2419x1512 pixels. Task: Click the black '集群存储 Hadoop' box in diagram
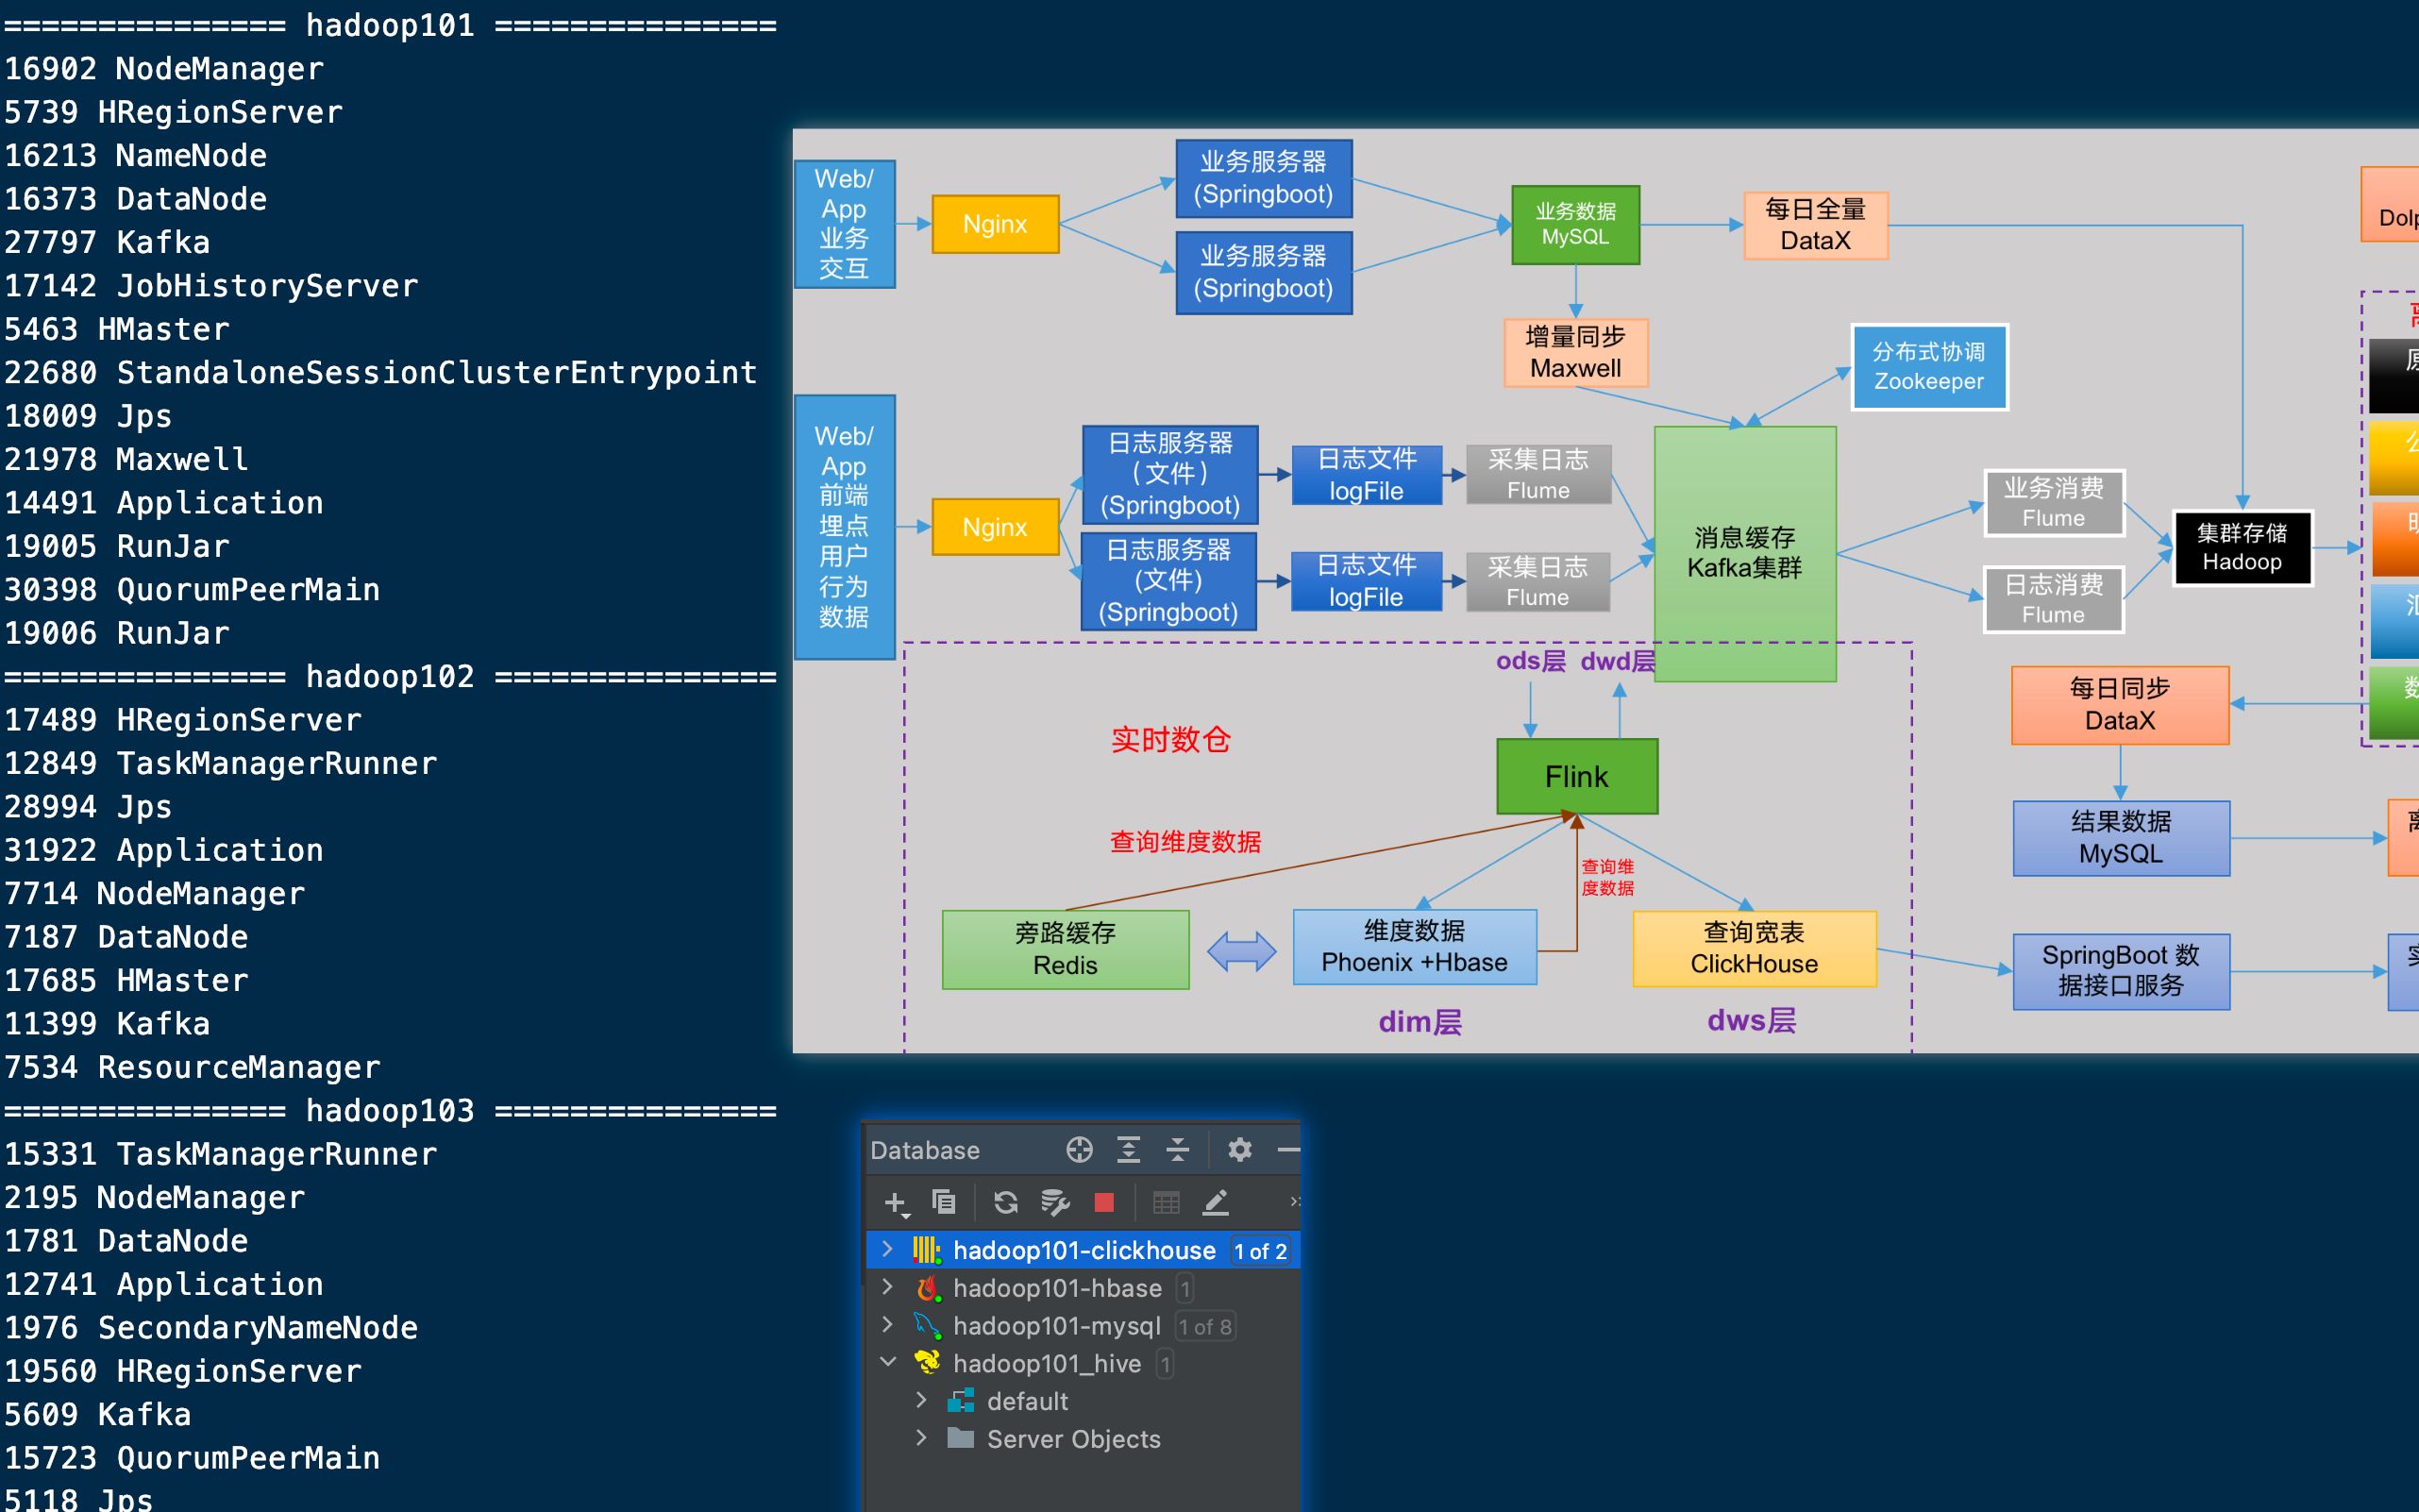2242,548
